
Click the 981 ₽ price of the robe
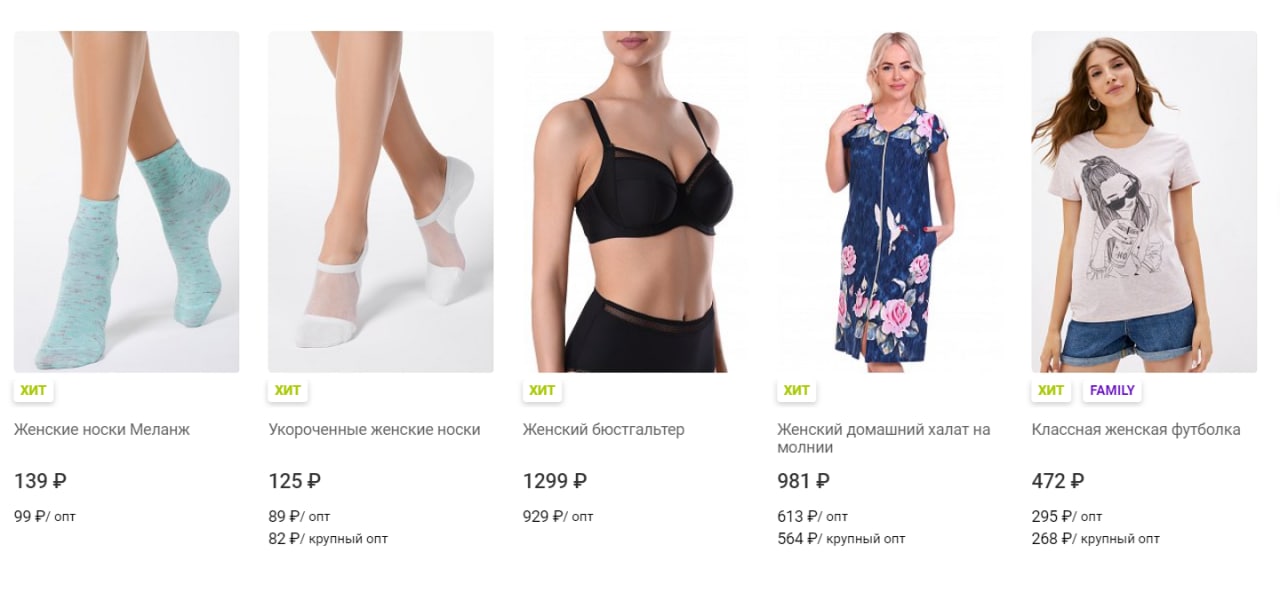804,481
